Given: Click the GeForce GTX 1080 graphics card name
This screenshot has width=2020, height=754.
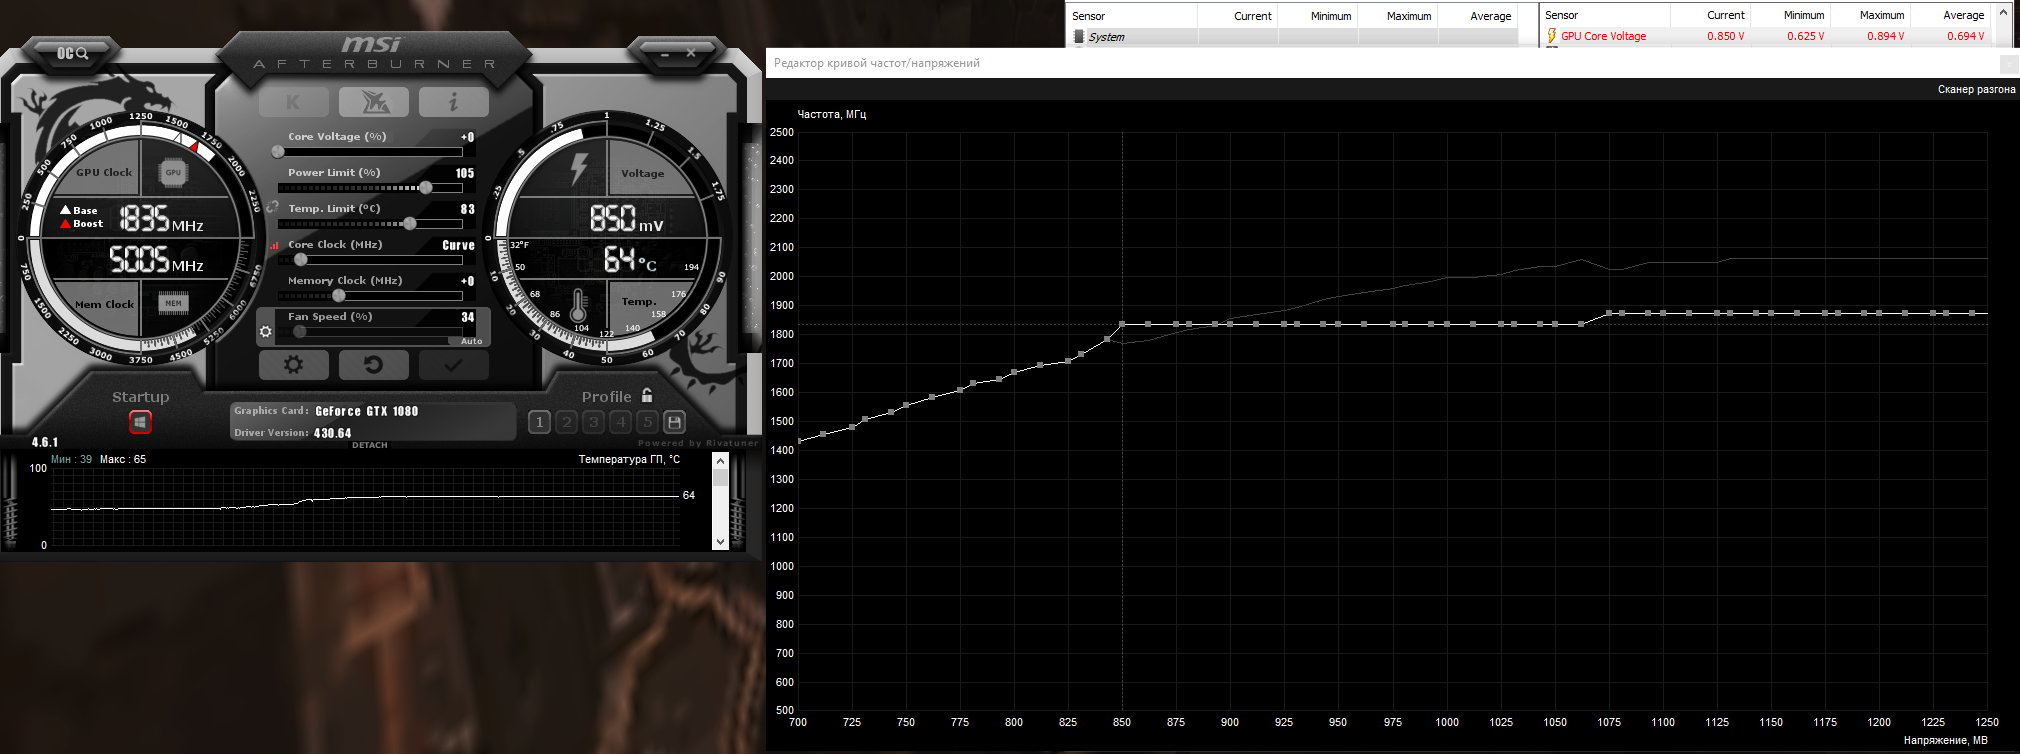Looking at the screenshot, I should point(366,411).
